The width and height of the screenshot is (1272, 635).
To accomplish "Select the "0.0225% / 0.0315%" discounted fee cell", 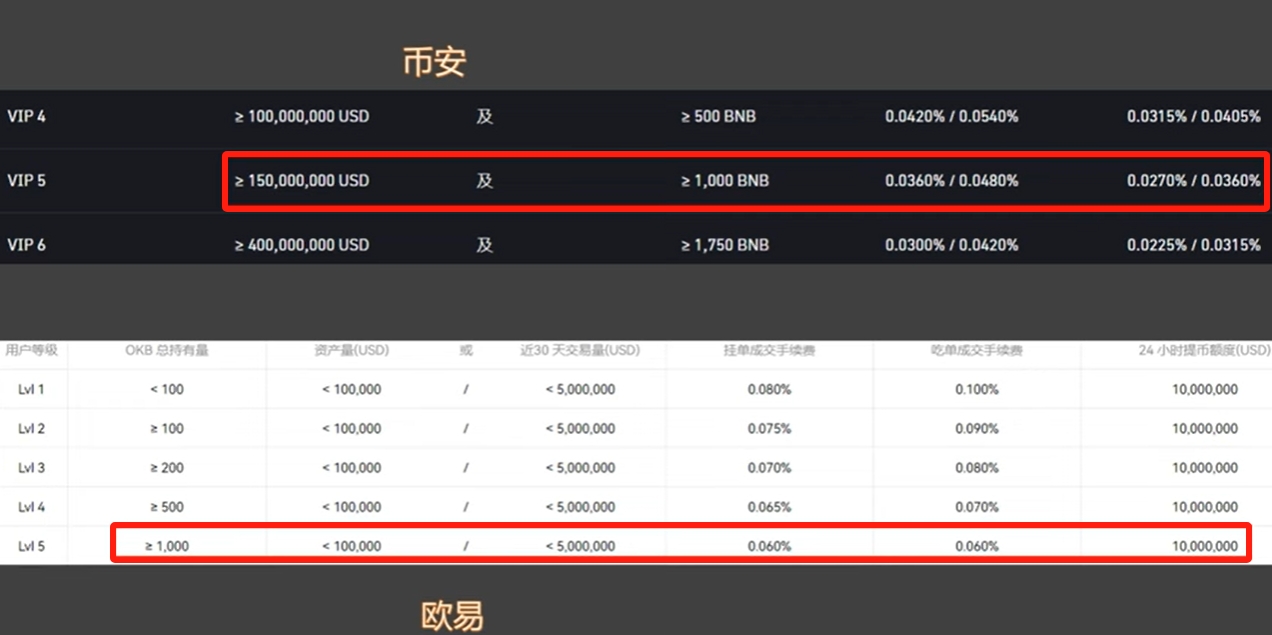I will click(x=1194, y=245).
